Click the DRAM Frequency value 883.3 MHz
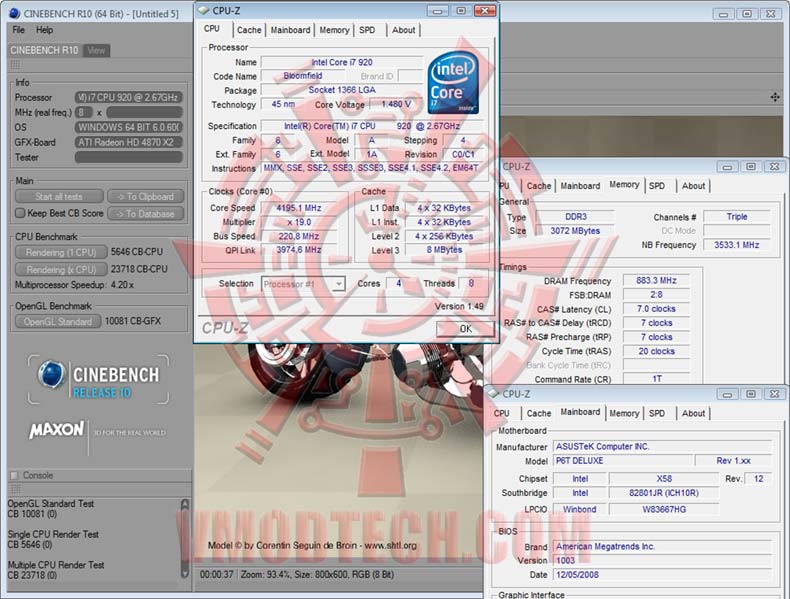Image resolution: width=790 pixels, height=599 pixels. tap(656, 281)
